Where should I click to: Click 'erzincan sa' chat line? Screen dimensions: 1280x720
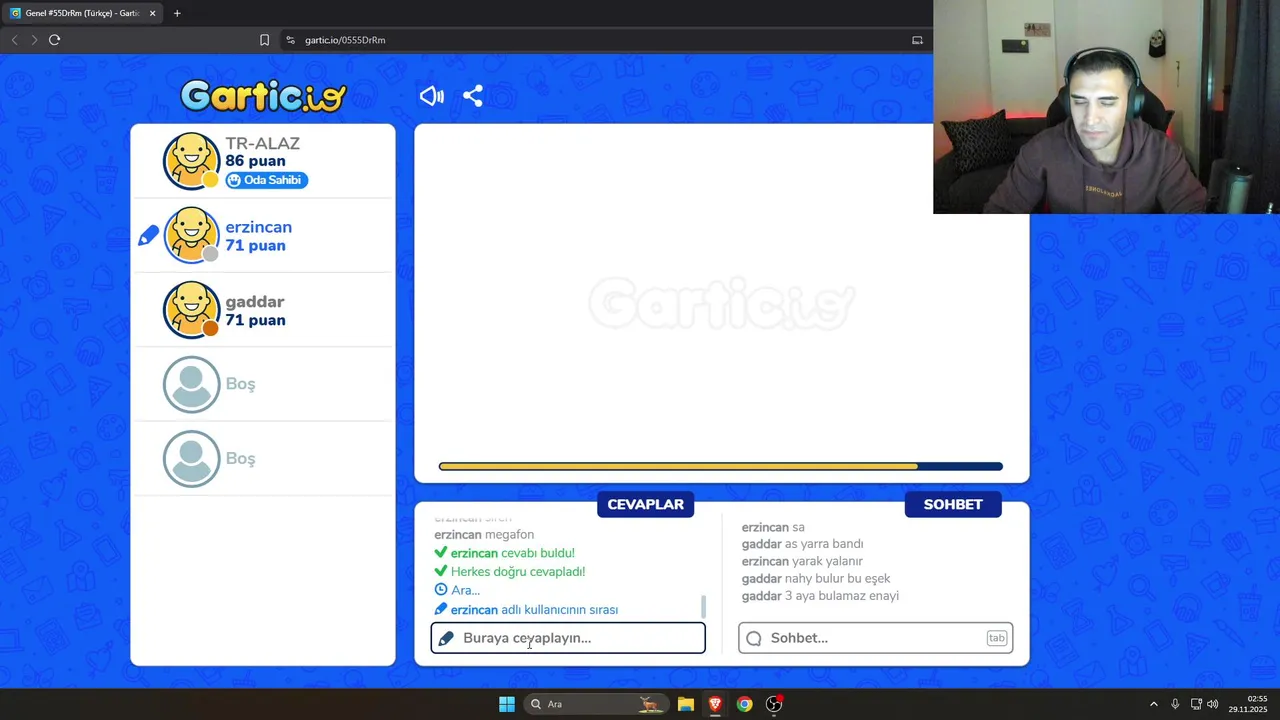click(773, 527)
